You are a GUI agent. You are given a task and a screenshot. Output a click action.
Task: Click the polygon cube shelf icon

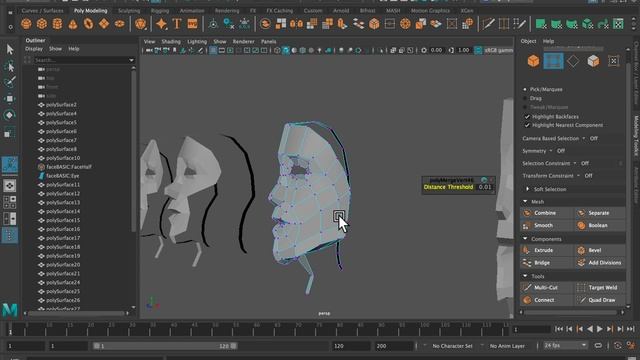(x=42, y=24)
